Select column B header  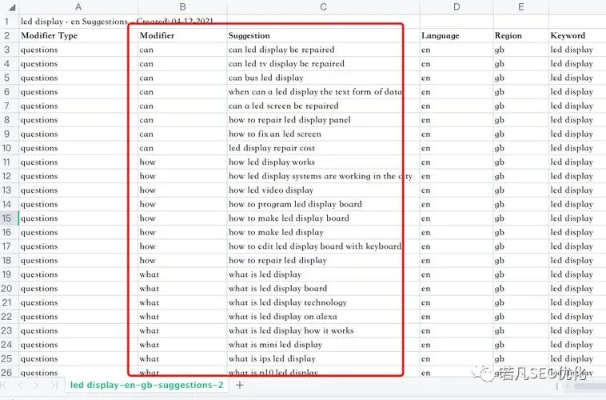[x=181, y=7]
